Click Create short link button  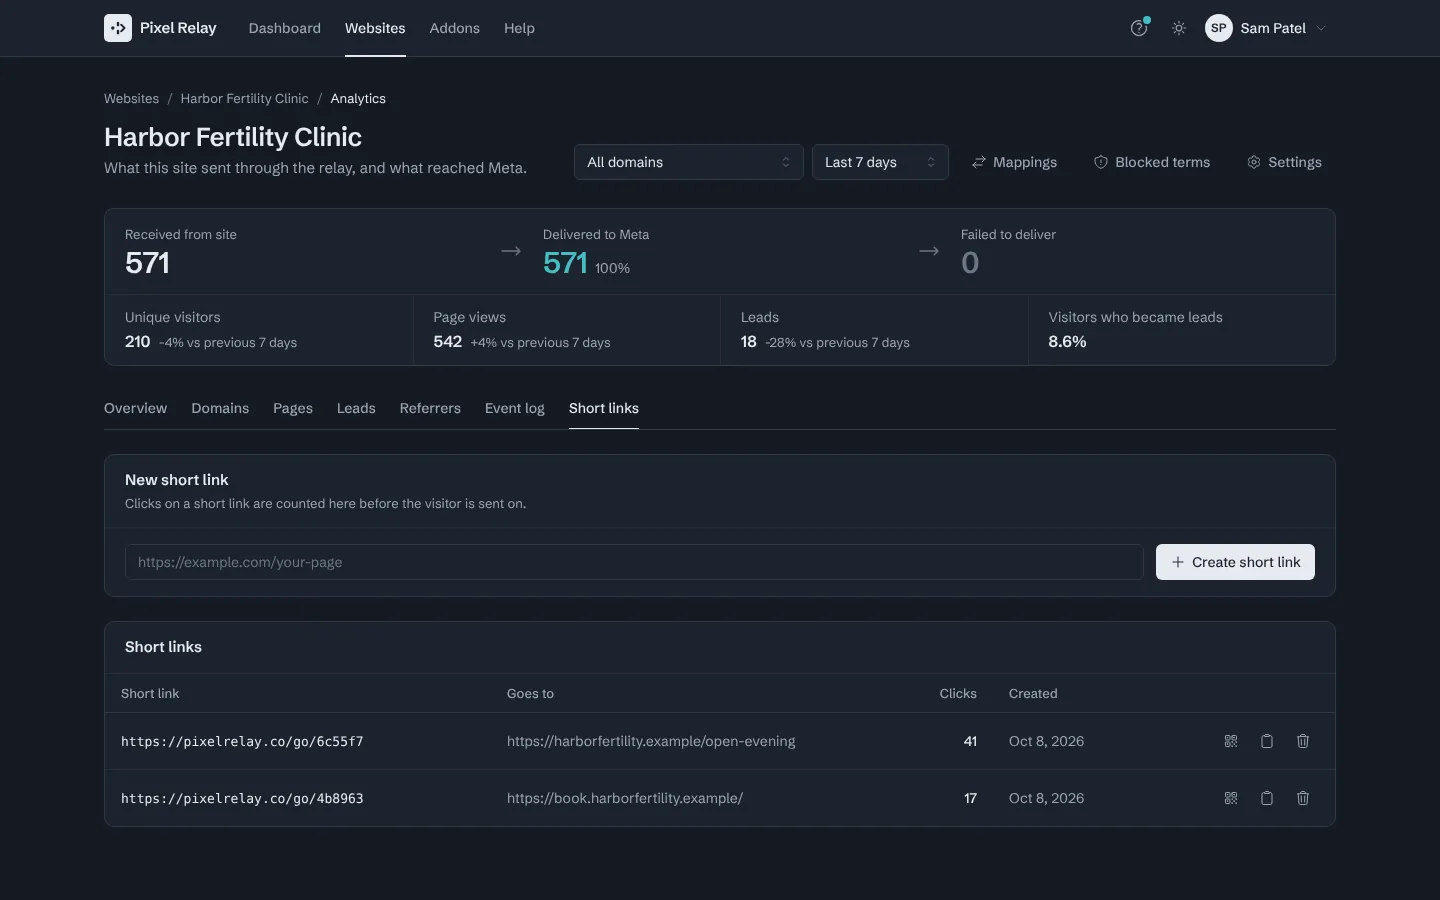1235,562
